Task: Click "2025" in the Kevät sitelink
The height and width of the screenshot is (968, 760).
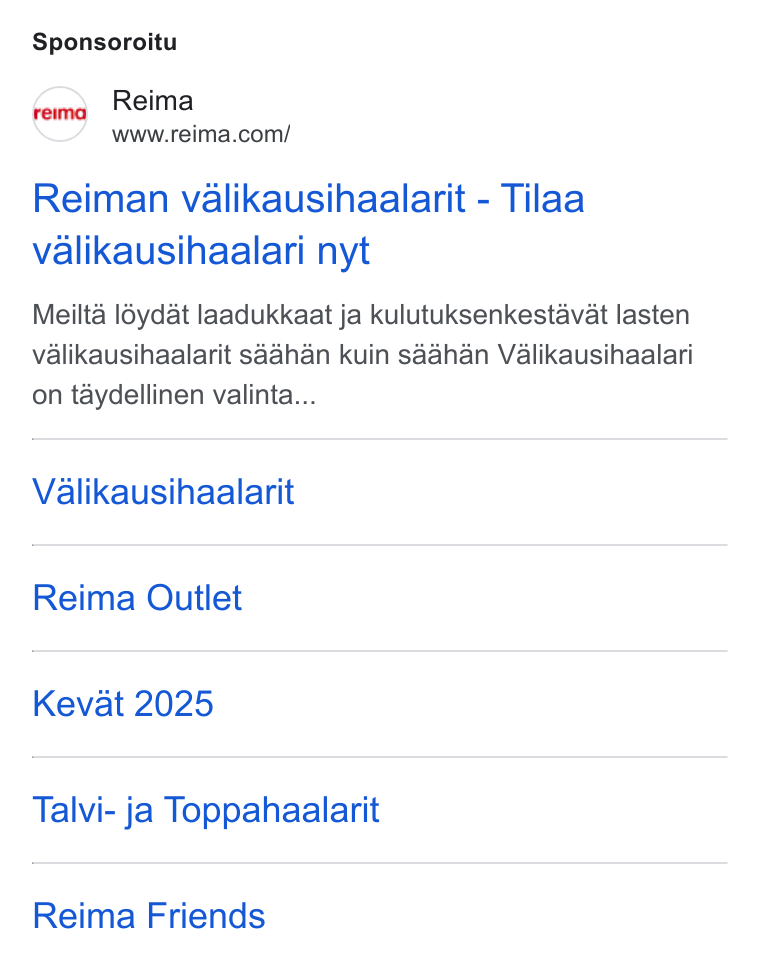Action: 173,704
